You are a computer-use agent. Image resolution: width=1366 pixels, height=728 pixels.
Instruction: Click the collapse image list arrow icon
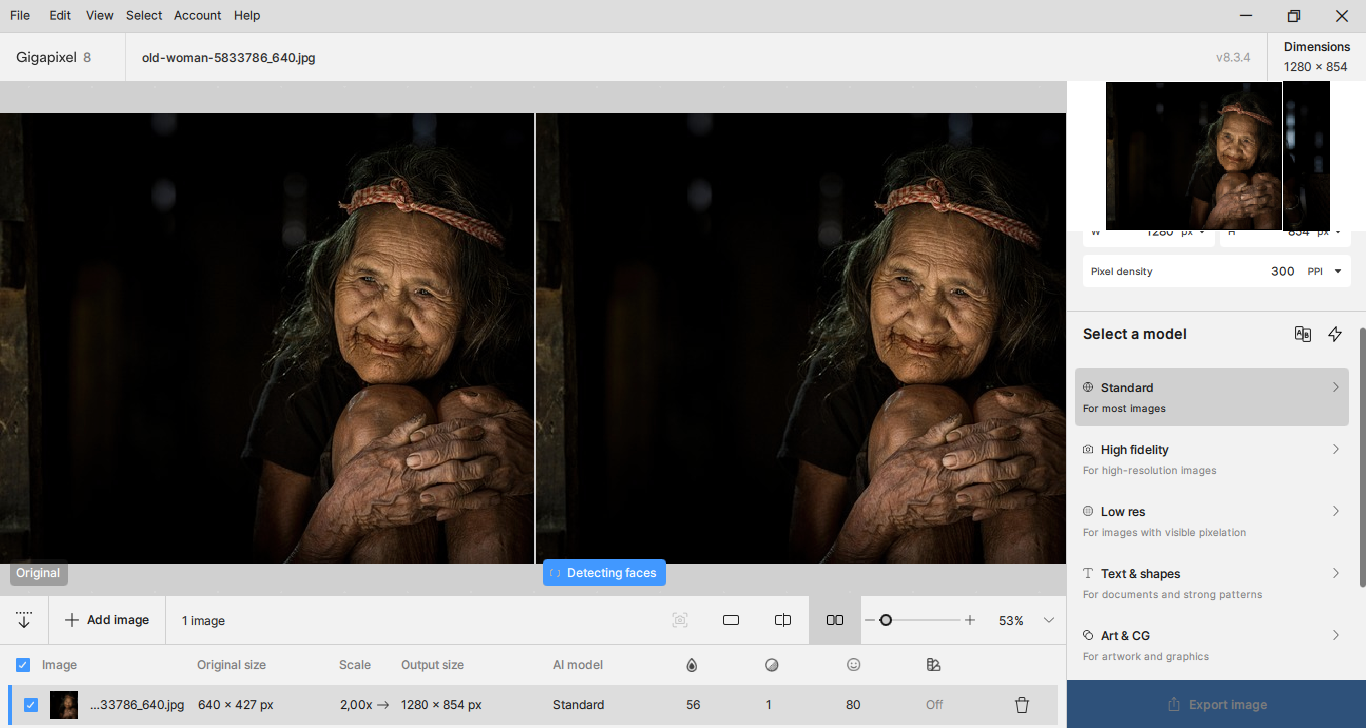24,620
